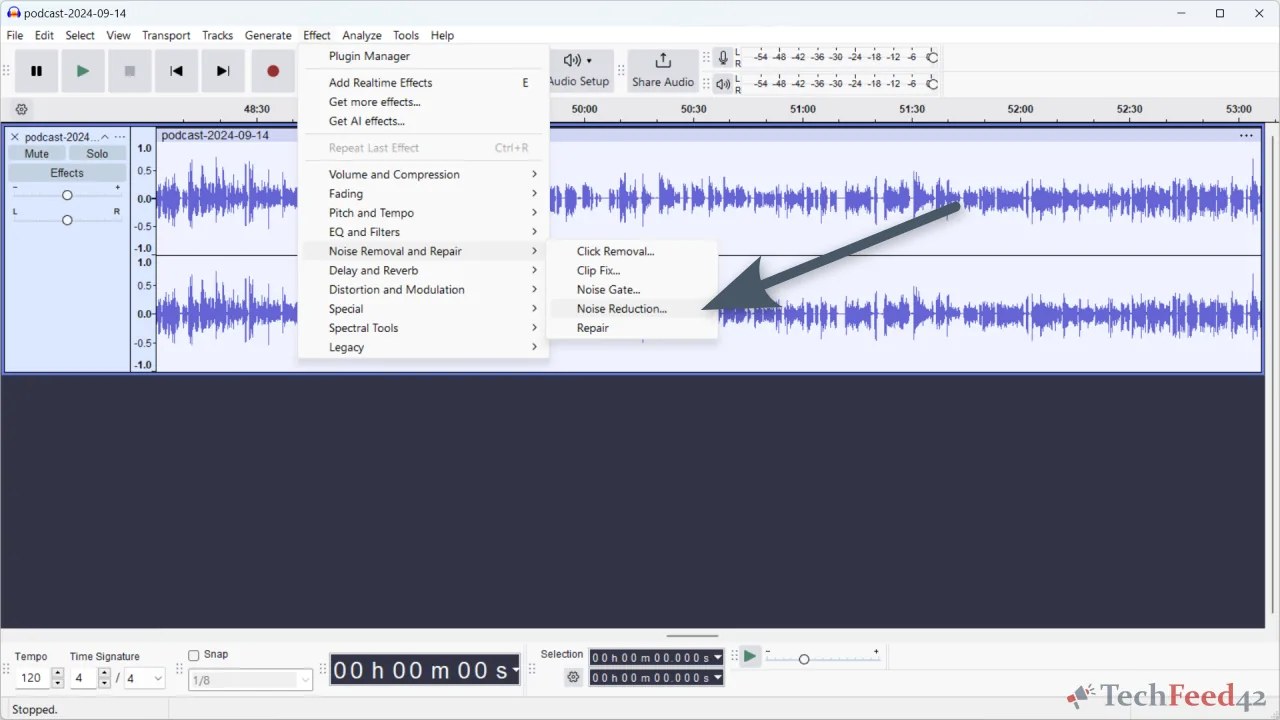Open the selection end time format dropdown
This screenshot has height=720, width=1280.
pos(718,678)
